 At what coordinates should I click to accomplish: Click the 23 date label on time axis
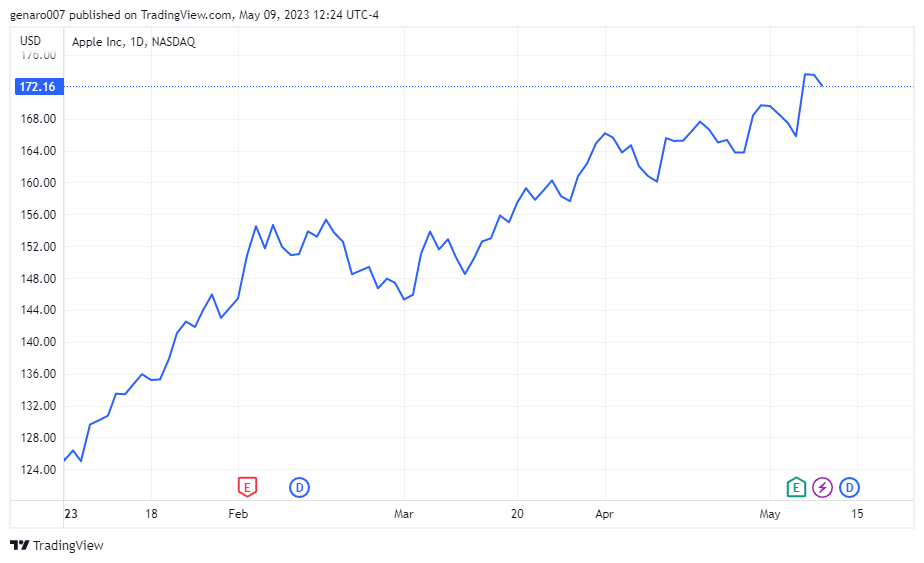(71, 513)
